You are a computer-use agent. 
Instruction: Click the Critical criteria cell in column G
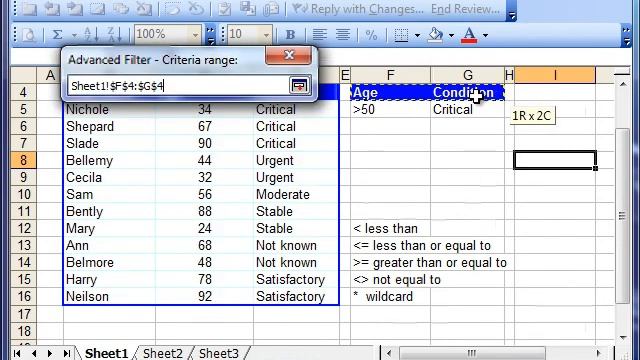468,109
